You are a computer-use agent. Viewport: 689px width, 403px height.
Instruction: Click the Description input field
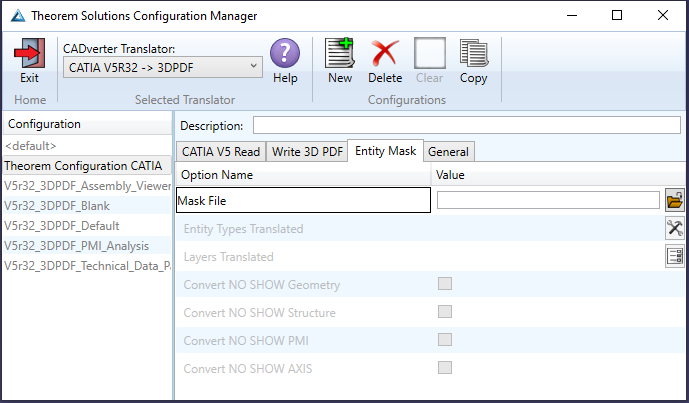pyautogui.click(x=467, y=125)
